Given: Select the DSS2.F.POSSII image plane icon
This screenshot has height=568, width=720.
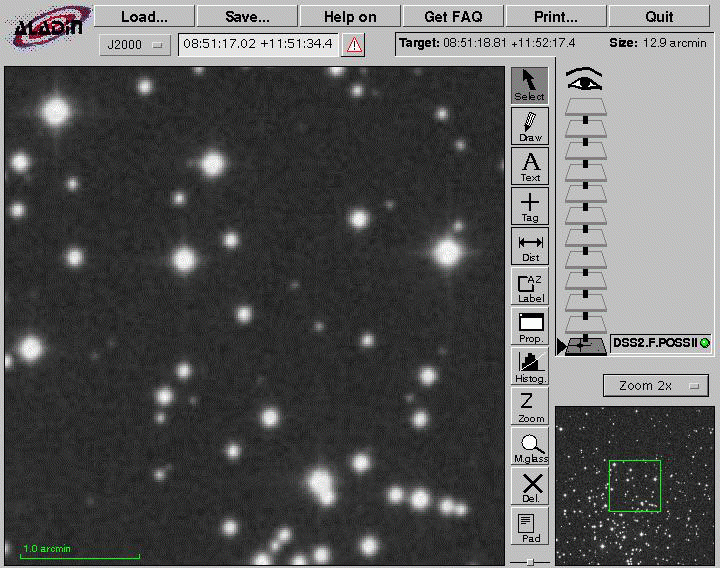Looking at the screenshot, I should coord(585,345).
